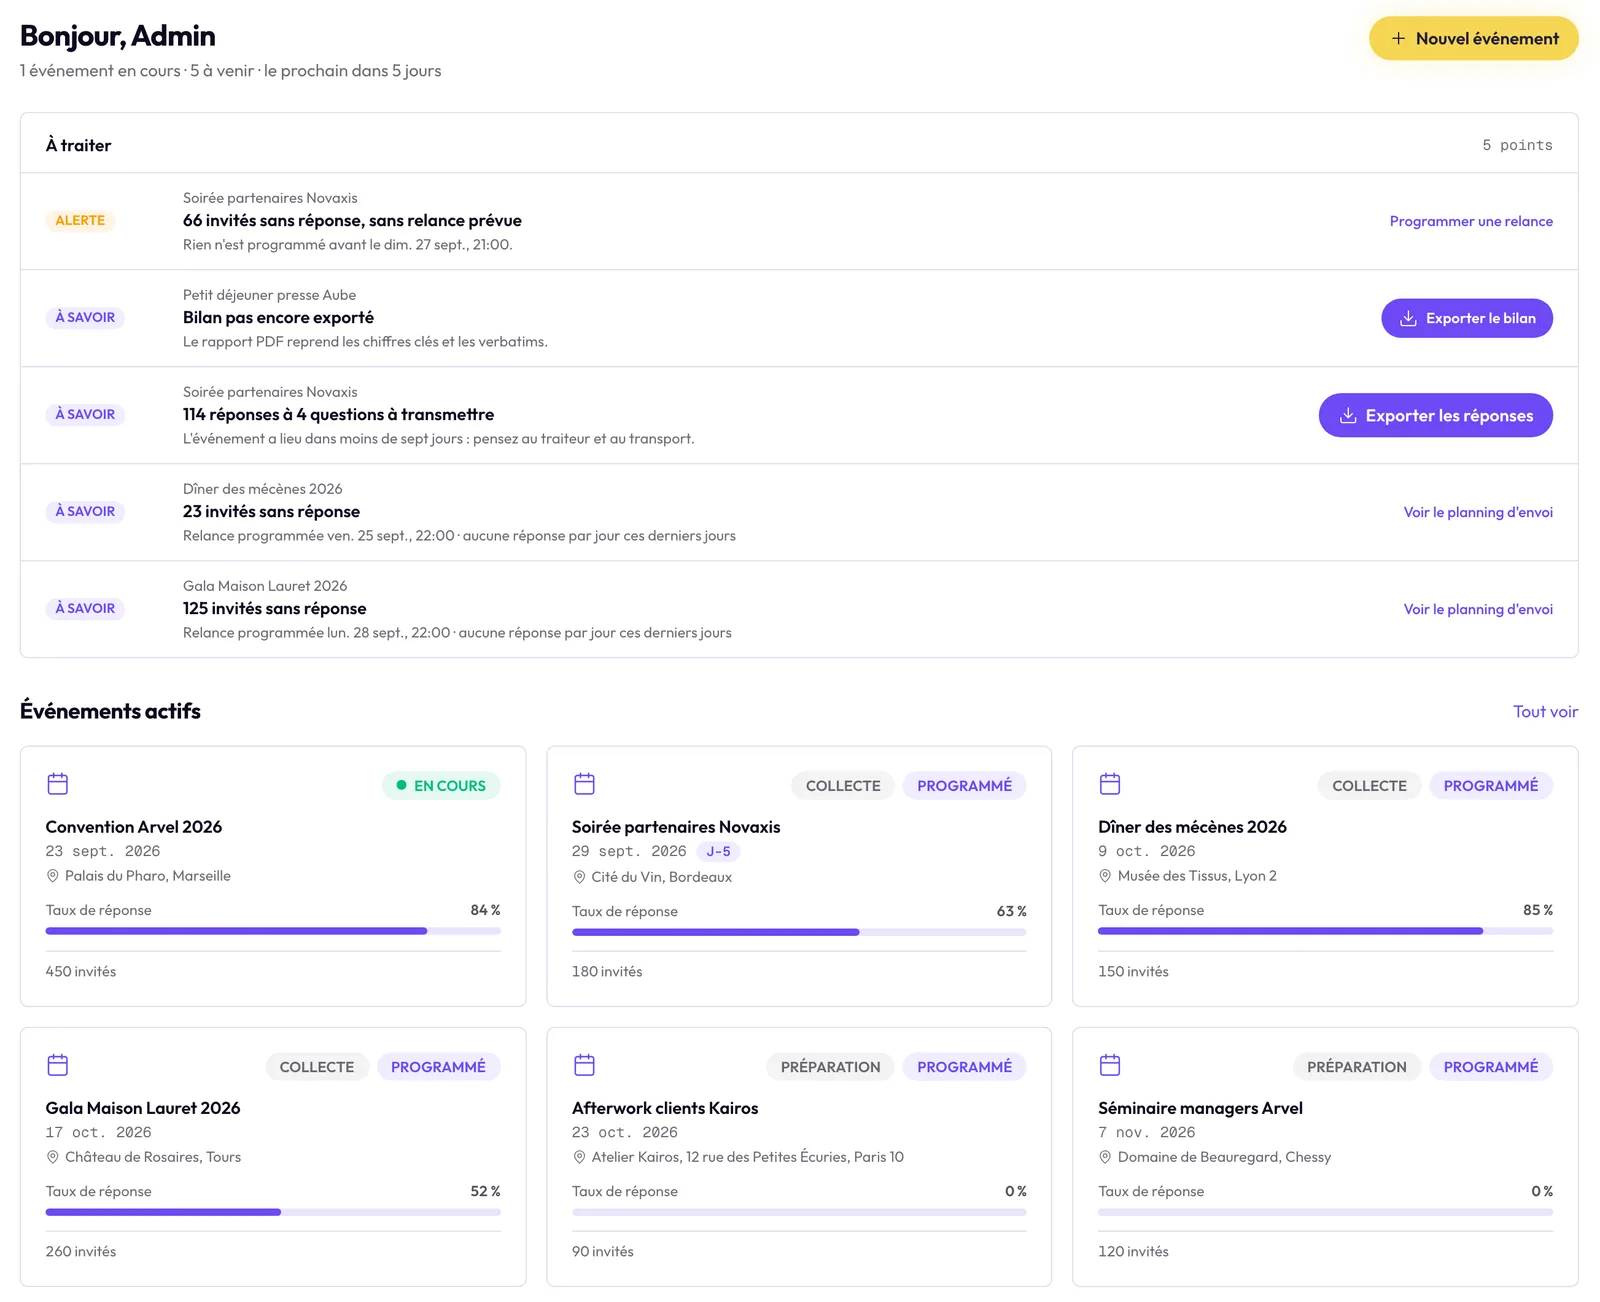Click the location pin next to Musée des Tissus, Lyon 2
Screen dimensions: 1600x1302
tap(1105, 876)
